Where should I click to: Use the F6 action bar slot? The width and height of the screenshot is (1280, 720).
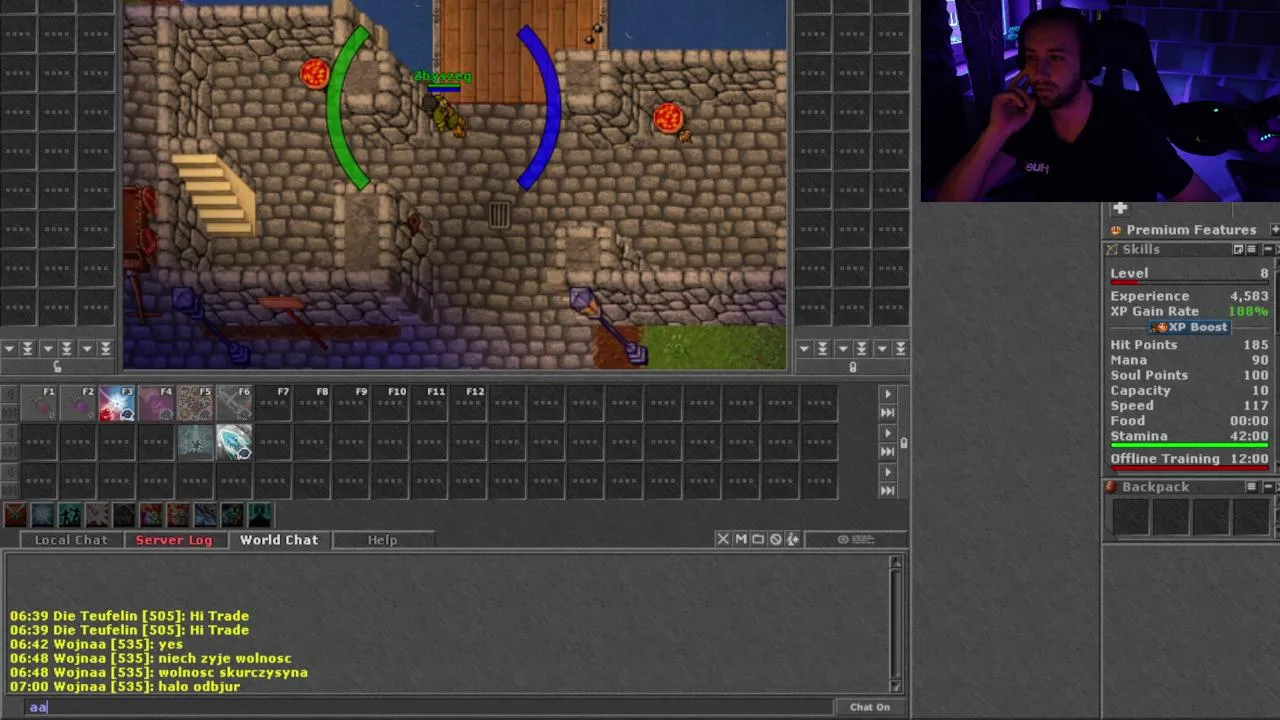[233, 403]
